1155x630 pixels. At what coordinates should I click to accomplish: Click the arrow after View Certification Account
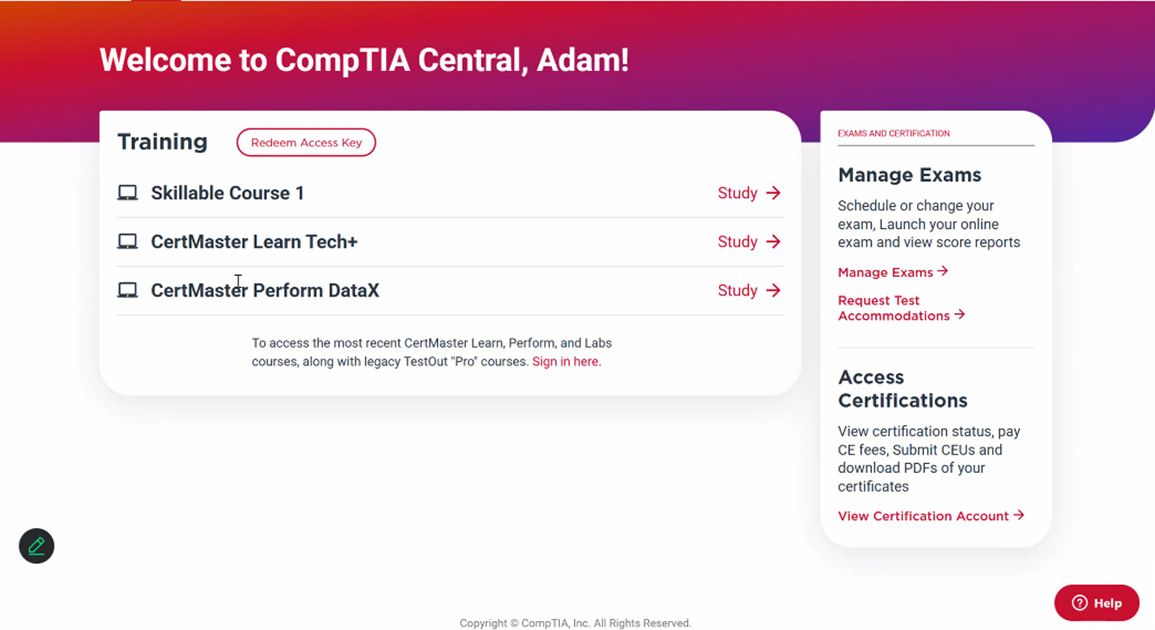pos(1019,515)
